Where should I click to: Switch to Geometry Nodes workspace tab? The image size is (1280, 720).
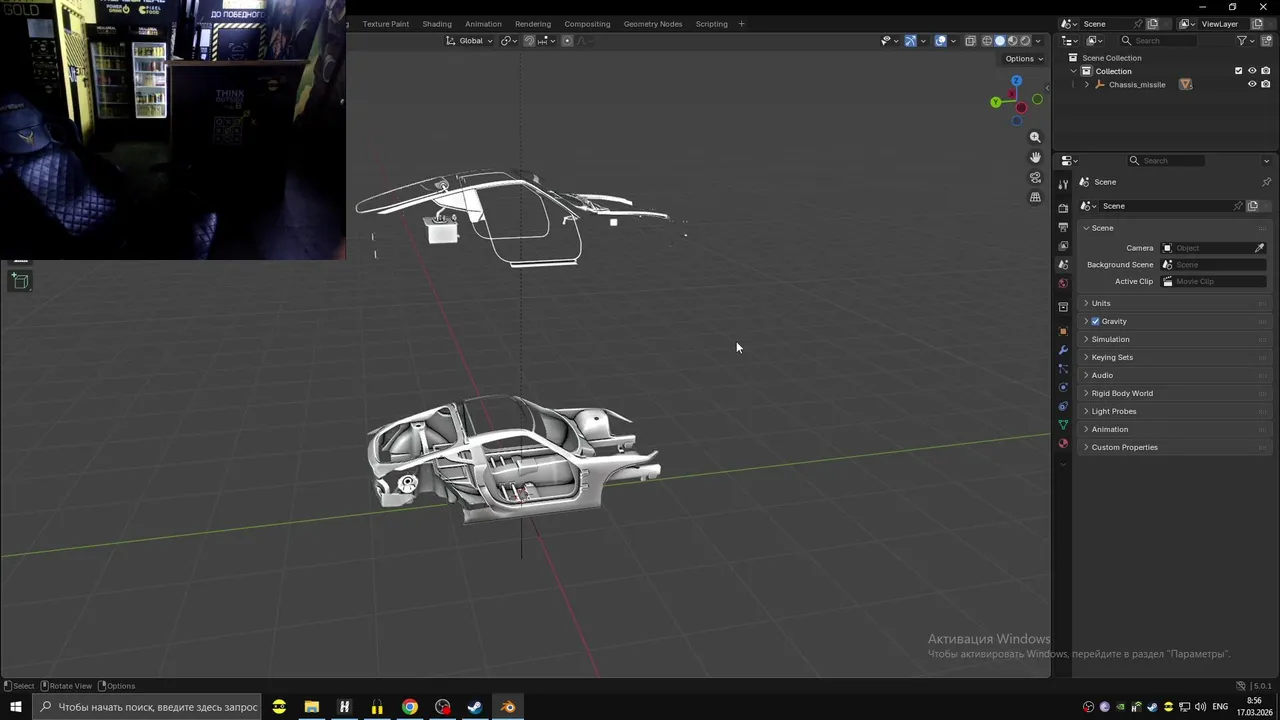point(653,24)
